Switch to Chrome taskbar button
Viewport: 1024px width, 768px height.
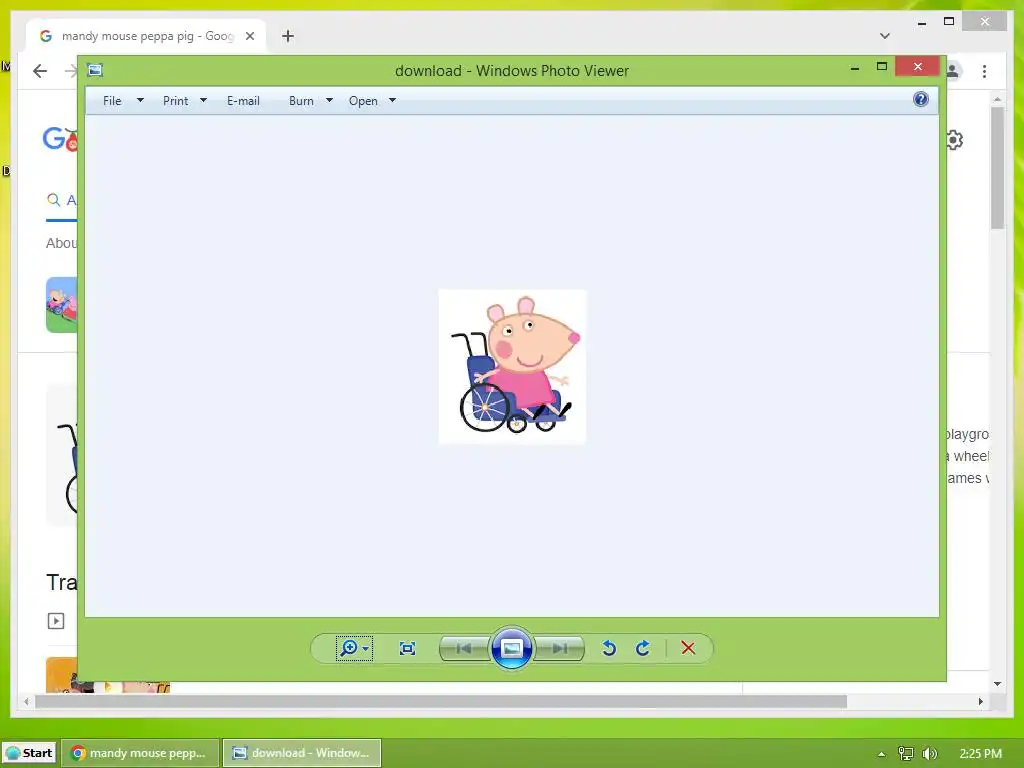pos(140,753)
